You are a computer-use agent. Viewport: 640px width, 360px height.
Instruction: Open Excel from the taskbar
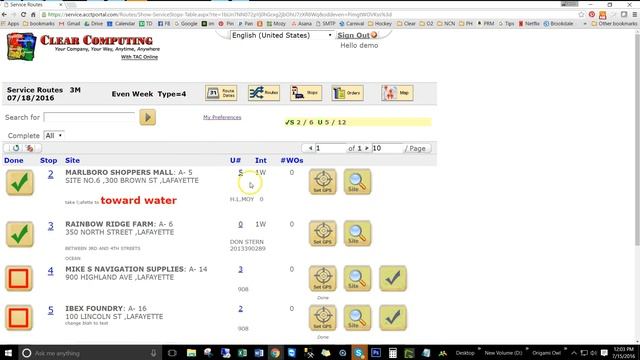242,353
